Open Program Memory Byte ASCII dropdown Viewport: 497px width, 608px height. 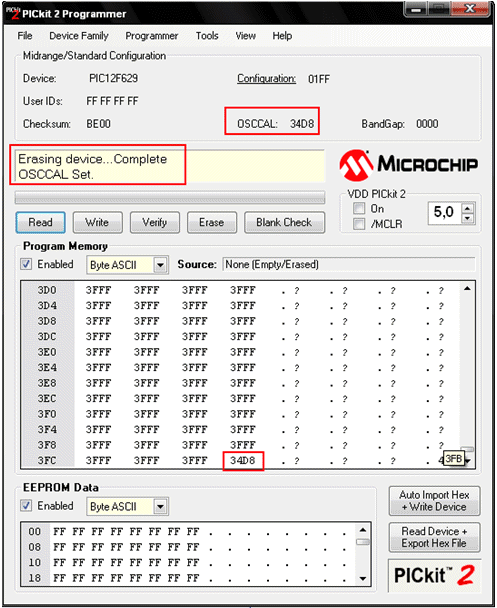160,265
